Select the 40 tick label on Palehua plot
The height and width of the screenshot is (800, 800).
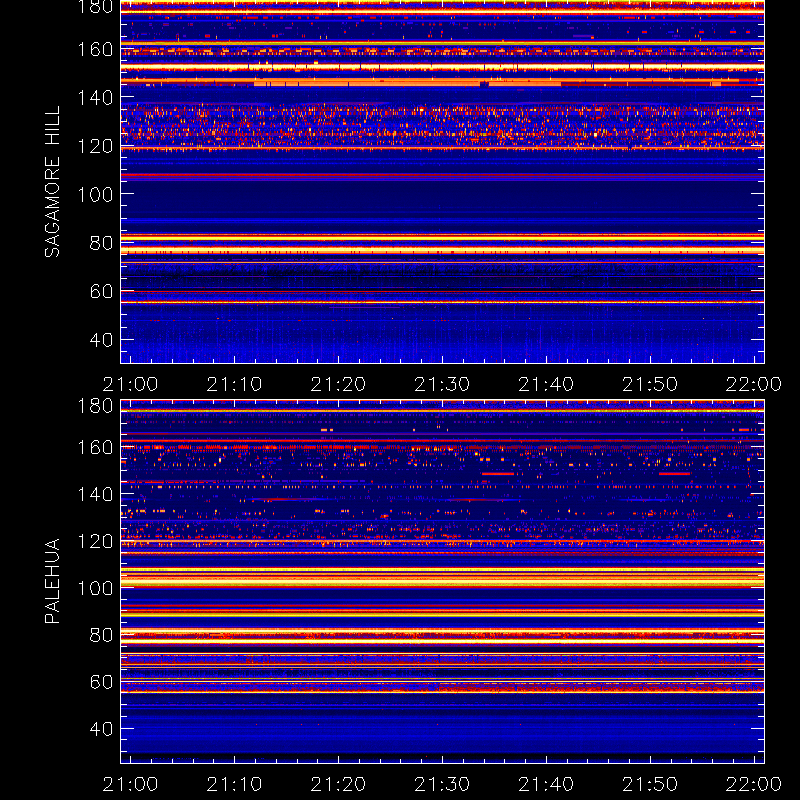pos(101,729)
